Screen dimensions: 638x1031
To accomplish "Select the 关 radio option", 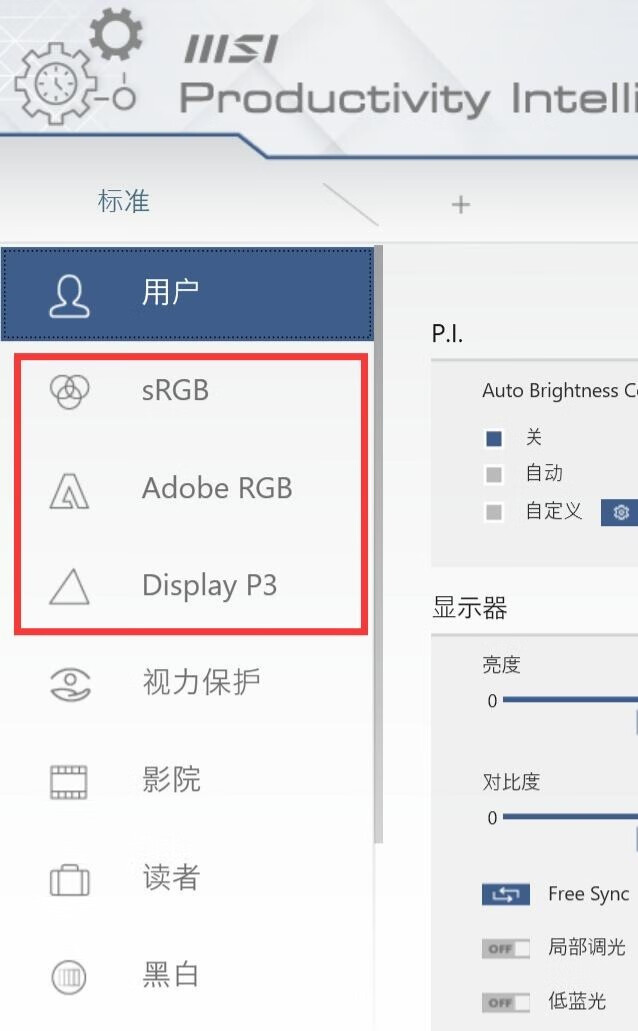I will [x=494, y=439].
